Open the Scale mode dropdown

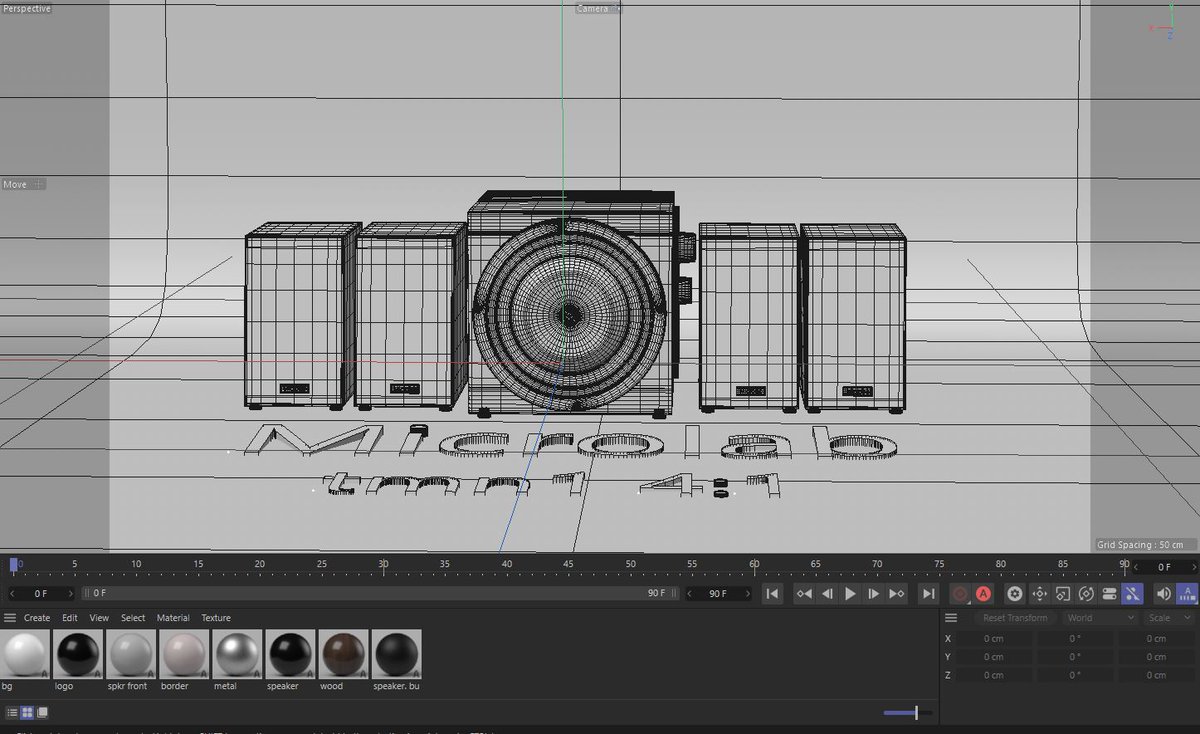pyautogui.click(x=1168, y=618)
